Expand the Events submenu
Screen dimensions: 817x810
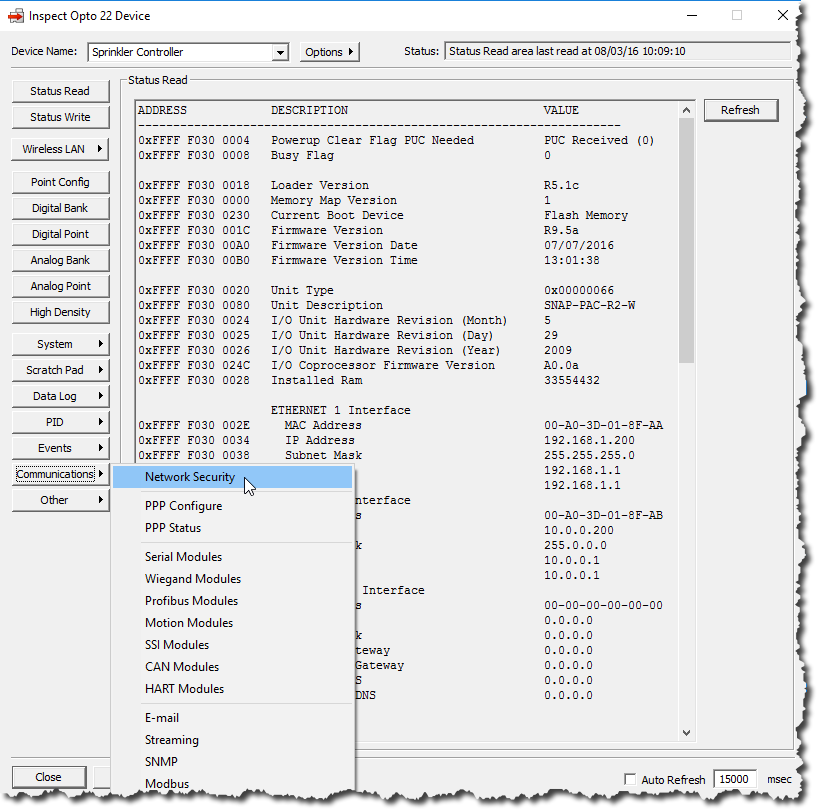coord(59,447)
